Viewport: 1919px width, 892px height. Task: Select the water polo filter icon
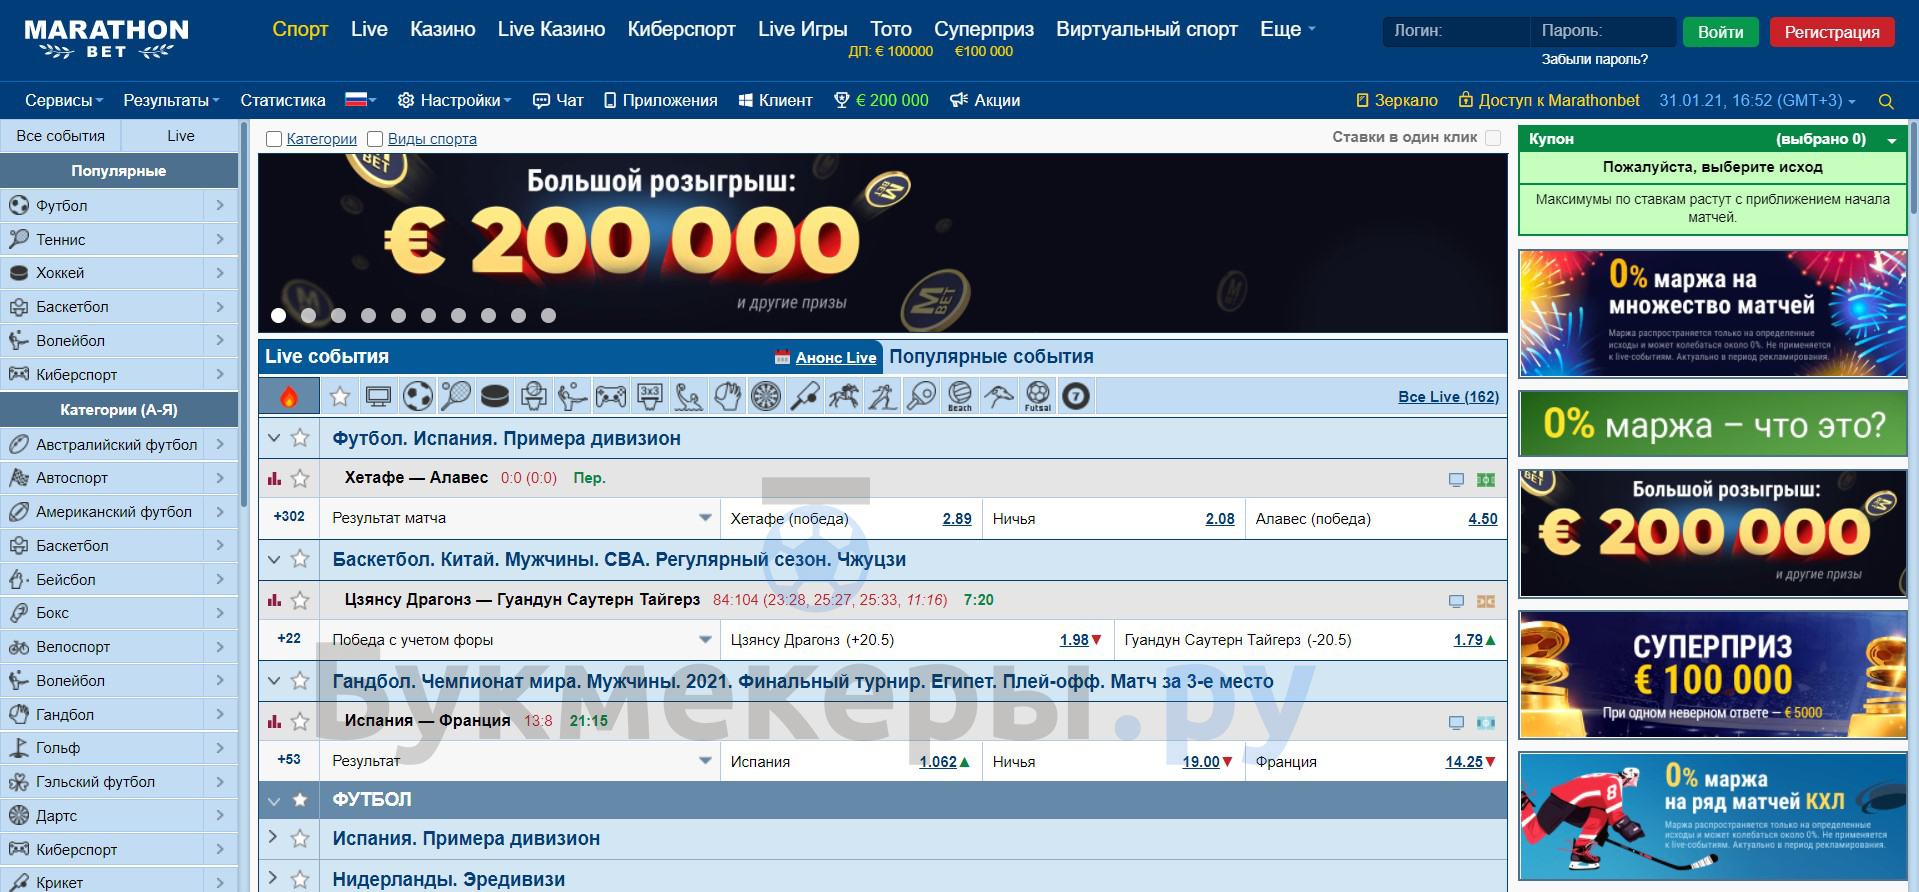click(689, 397)
